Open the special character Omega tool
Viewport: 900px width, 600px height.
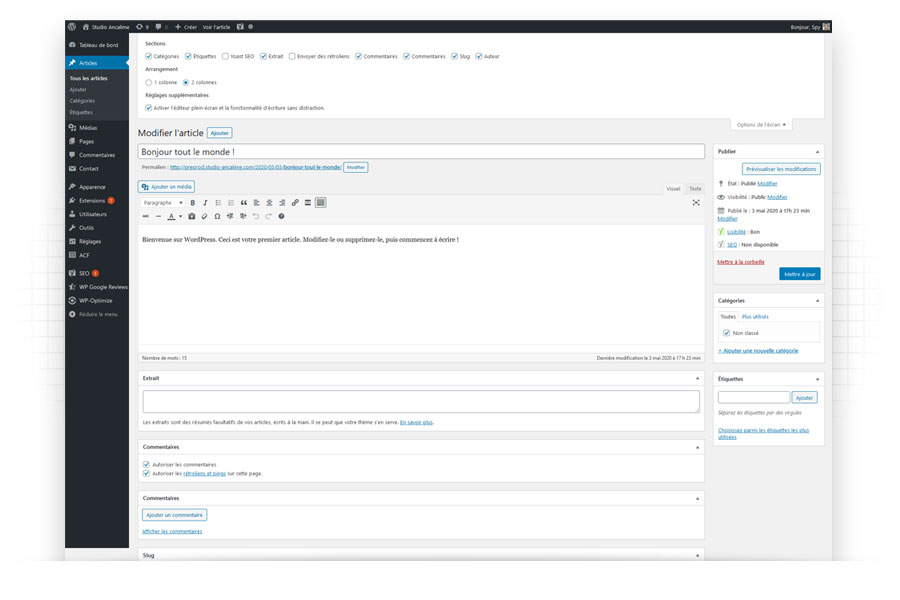(x=217, y=216)
